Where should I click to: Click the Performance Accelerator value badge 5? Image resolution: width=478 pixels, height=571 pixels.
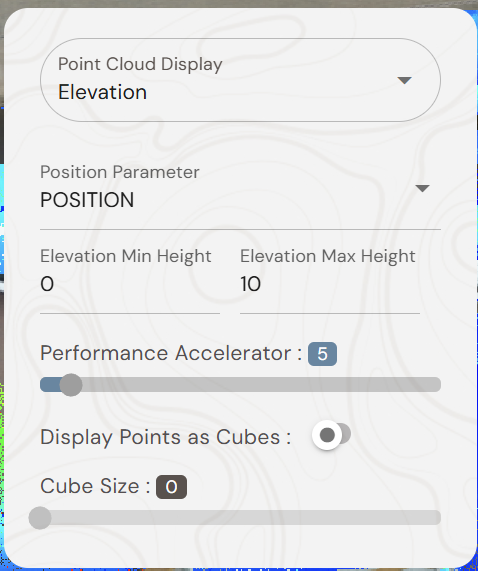(x=323, y=354)
